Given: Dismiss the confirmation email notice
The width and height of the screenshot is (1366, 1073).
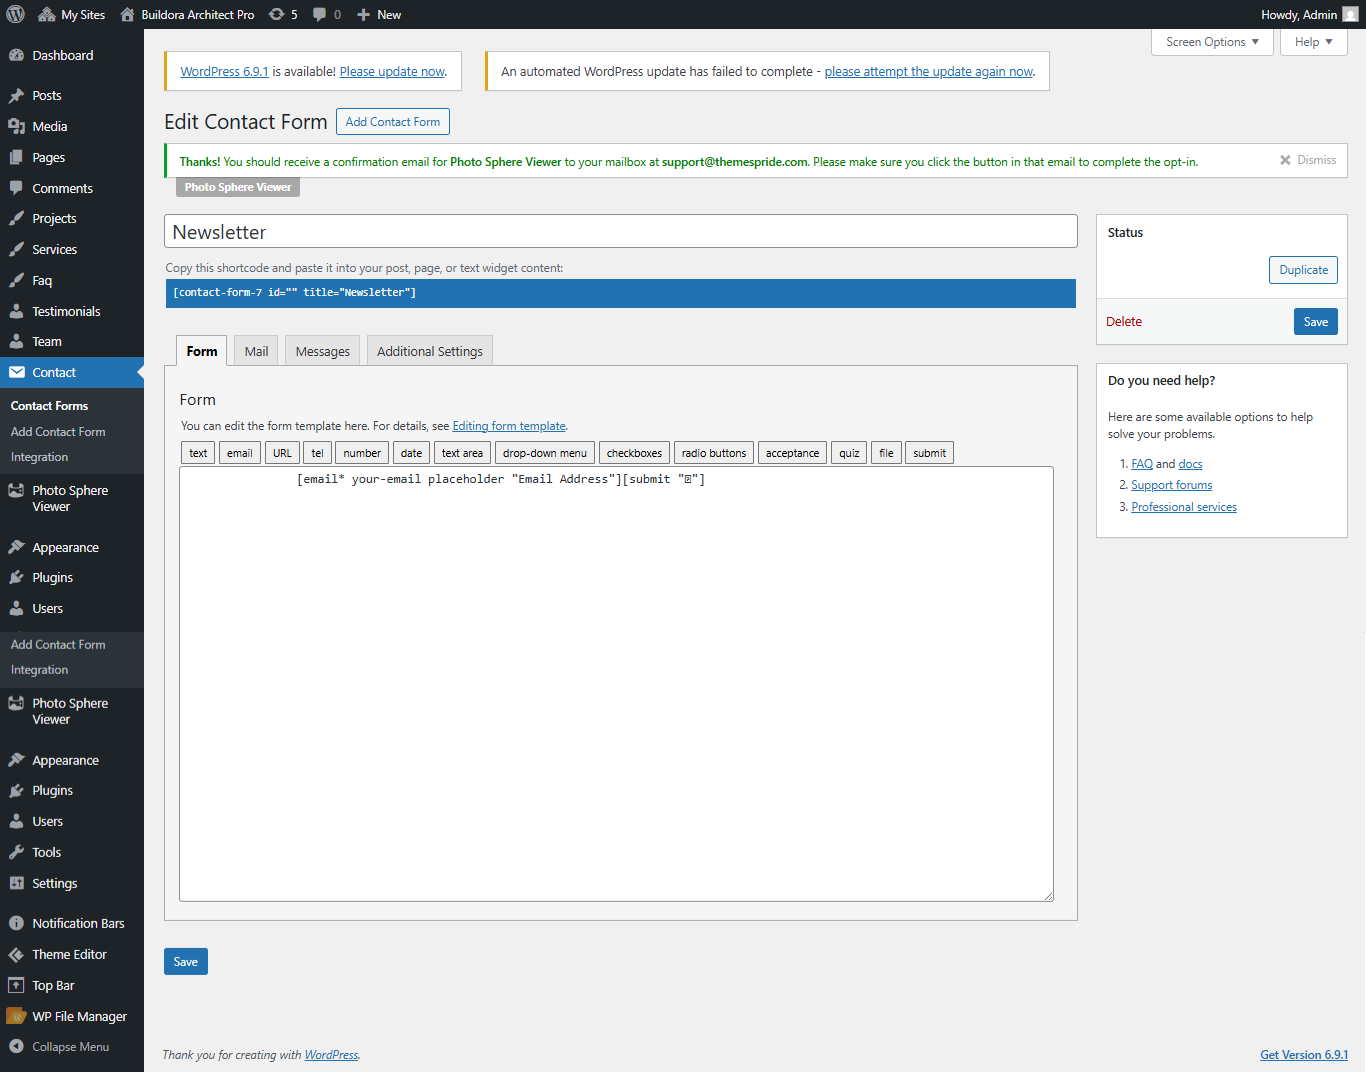Looking at the screenshot, I should [x=1306, y=159].
